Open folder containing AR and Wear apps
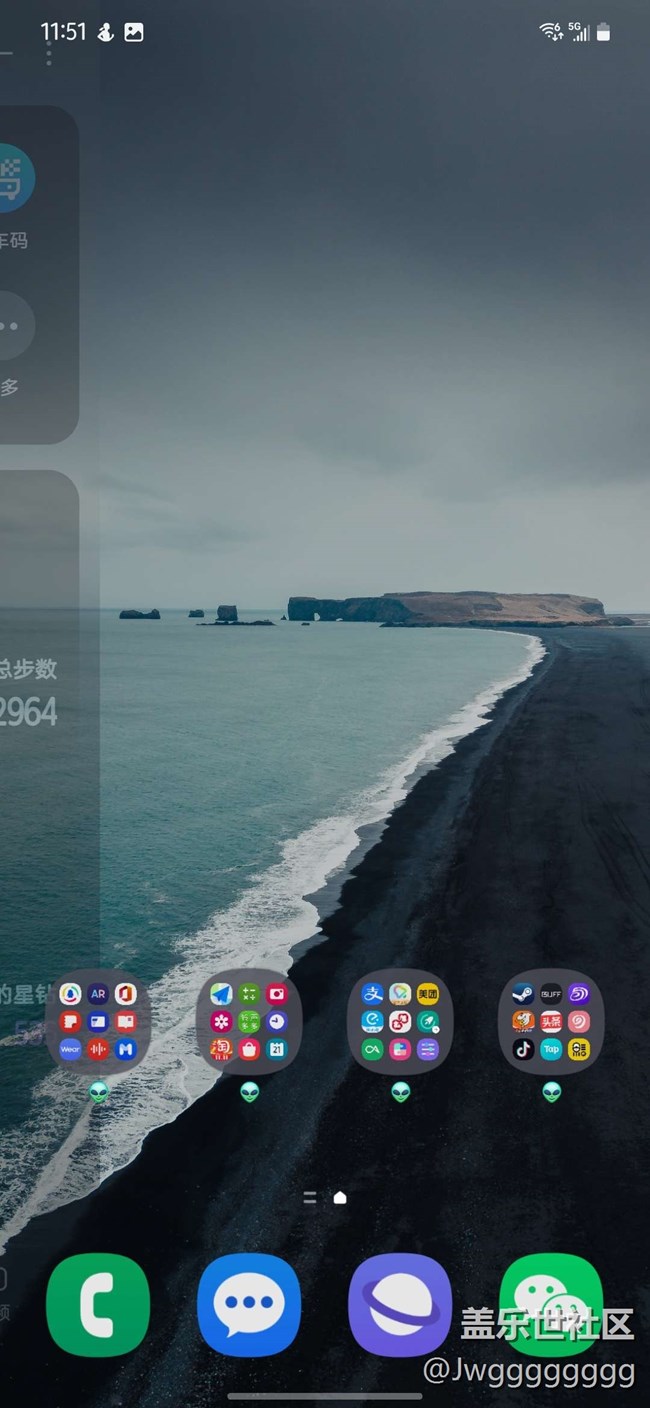The image size is (650, 1408). click(x=98, y=1021)
